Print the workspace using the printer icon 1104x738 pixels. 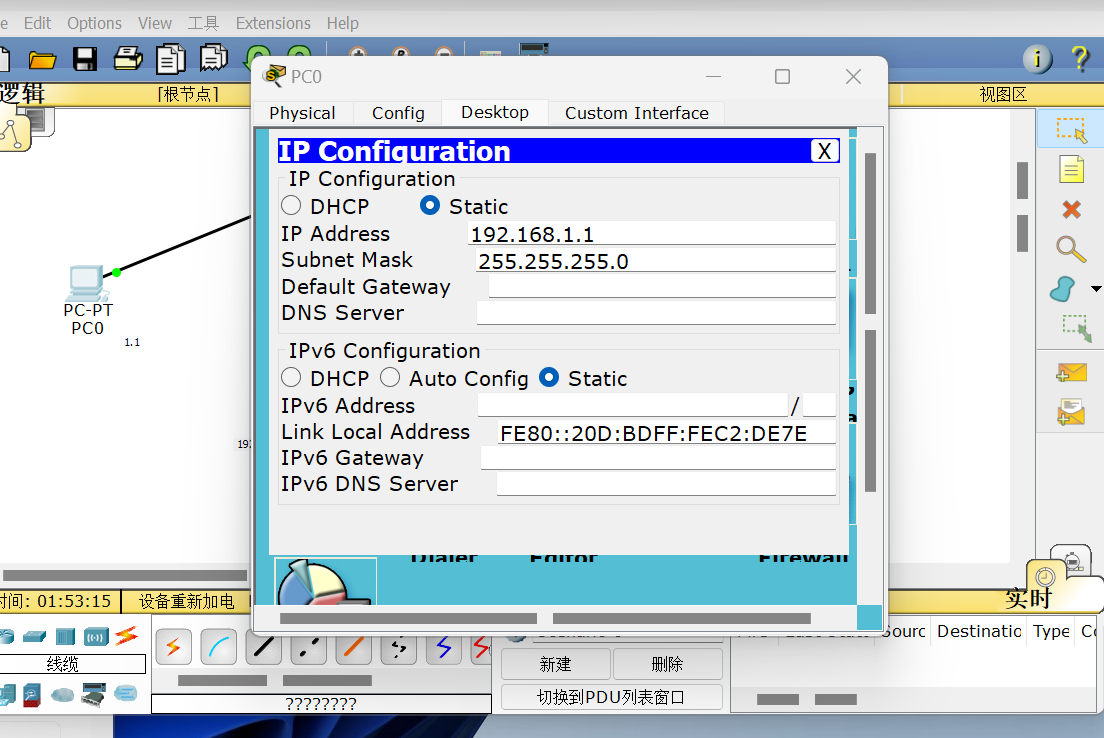tap(128, 58)
